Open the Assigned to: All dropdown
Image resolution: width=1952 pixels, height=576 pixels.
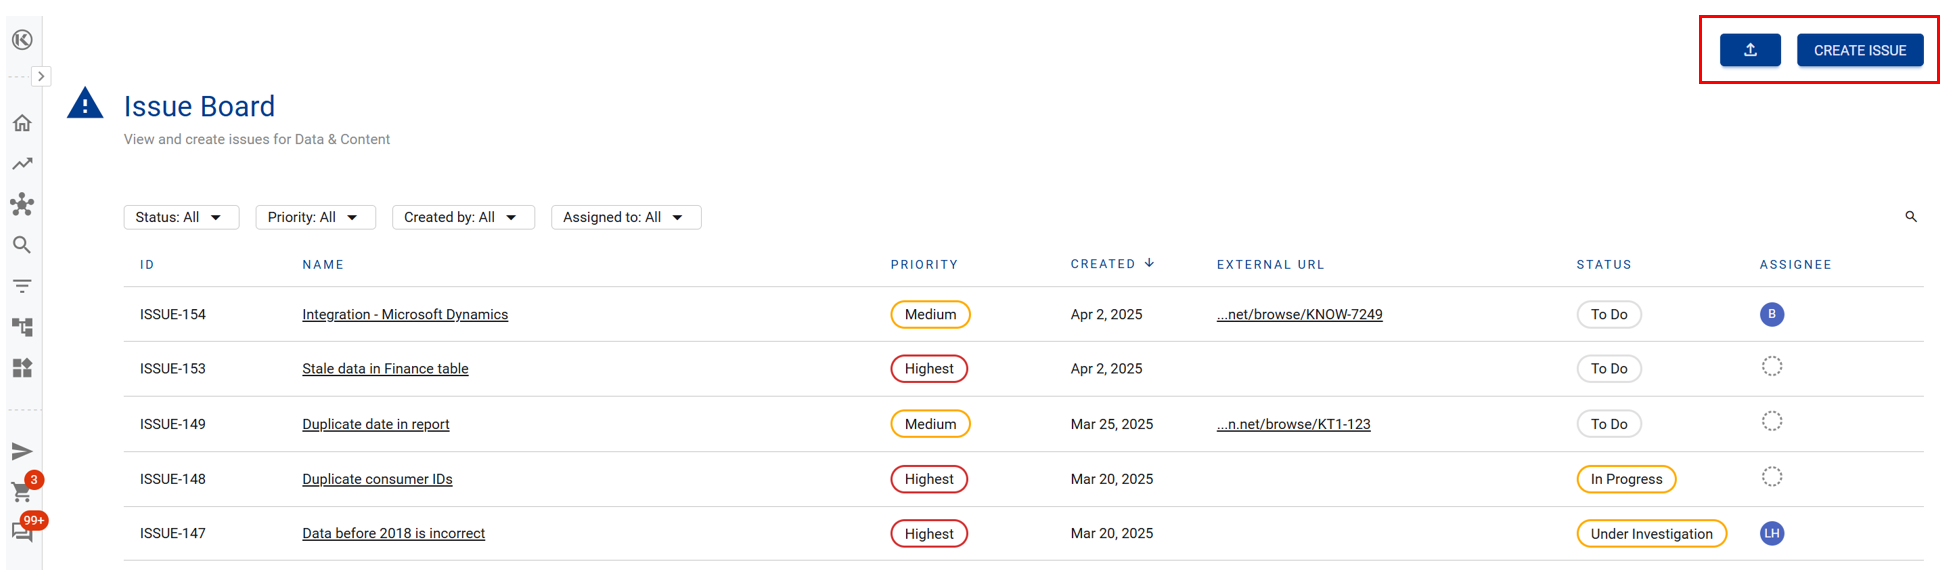(x=625, y=217)
